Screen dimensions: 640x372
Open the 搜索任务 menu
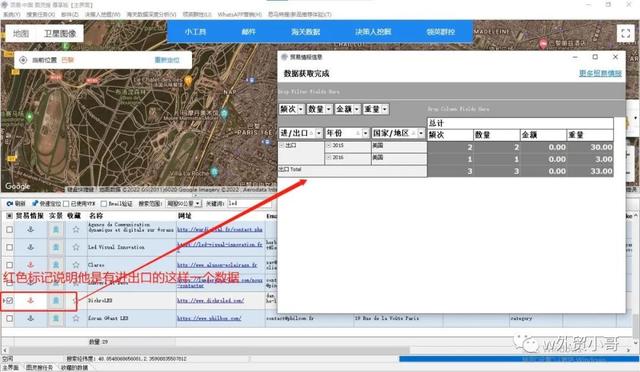coord(40,14)
